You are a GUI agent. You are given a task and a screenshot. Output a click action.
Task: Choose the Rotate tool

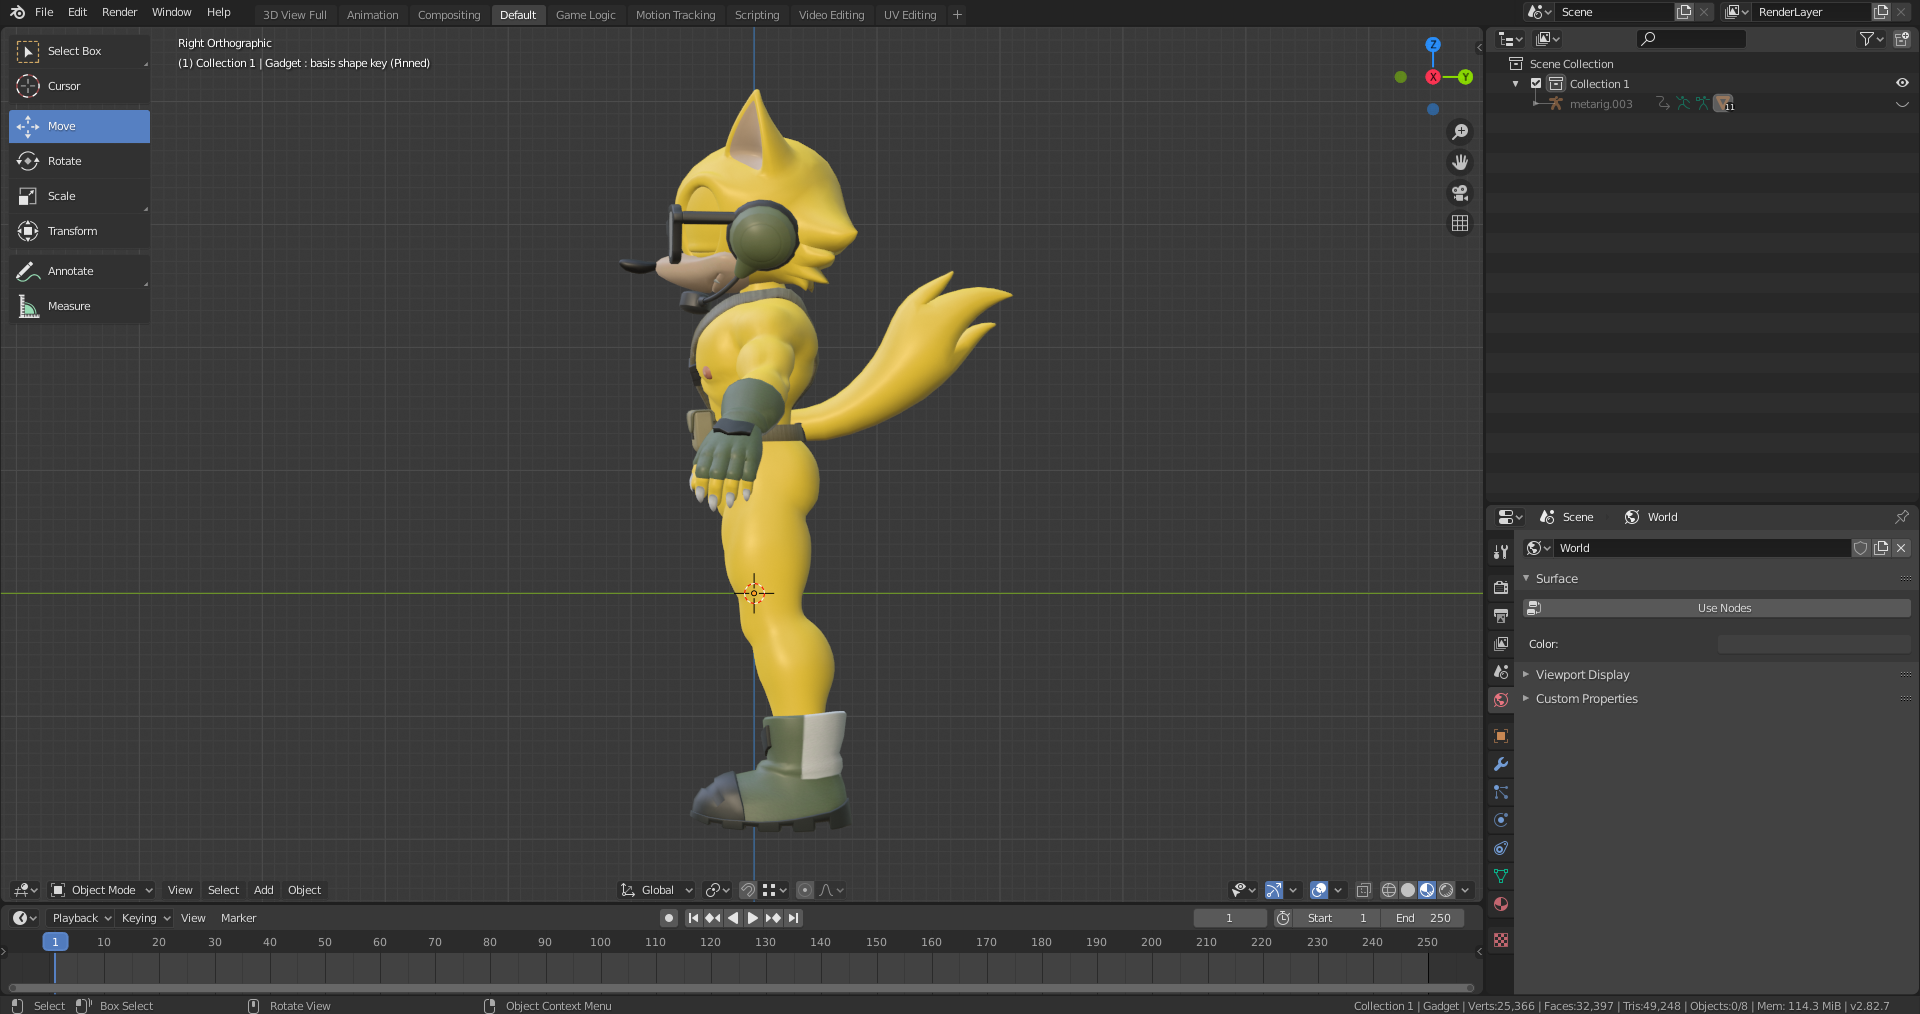point(79,161)
